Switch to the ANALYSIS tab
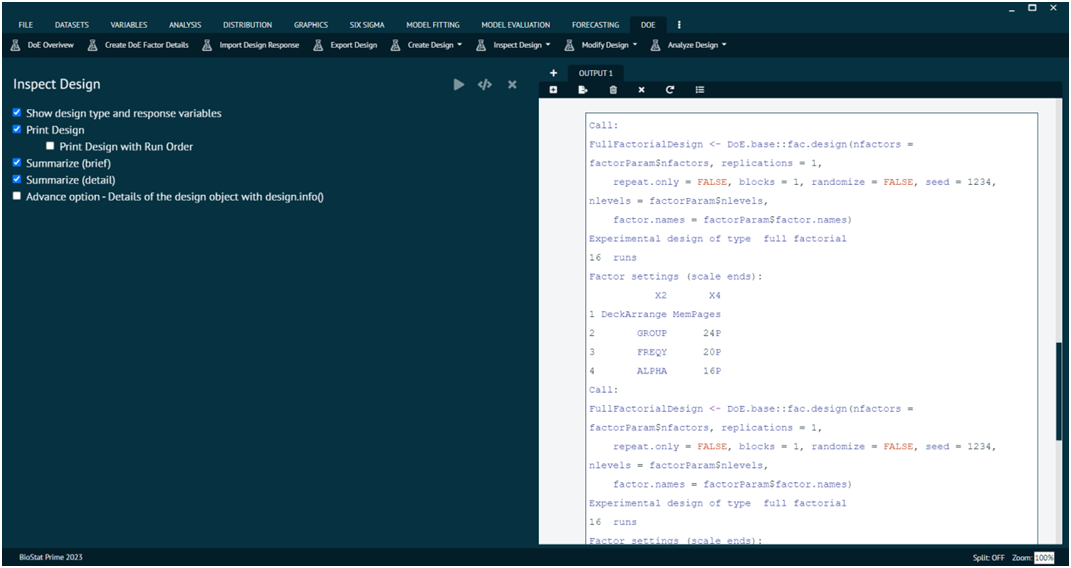The width and height of the screenshot is (1071, 568). pyautogui.click(x=185, y=25)
